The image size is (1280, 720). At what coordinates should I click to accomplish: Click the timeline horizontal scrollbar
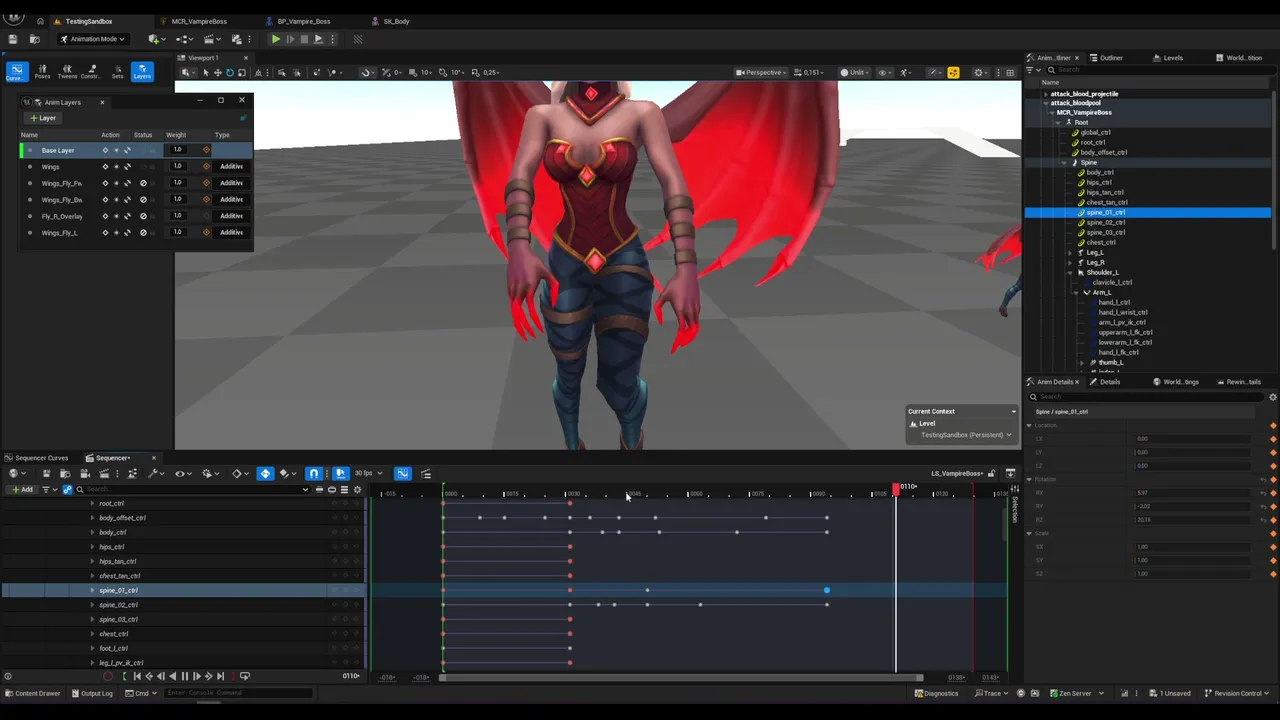(680, 678)
